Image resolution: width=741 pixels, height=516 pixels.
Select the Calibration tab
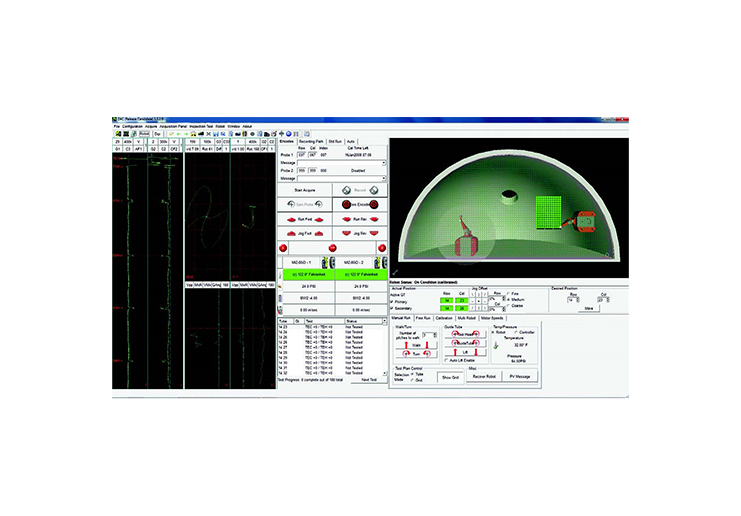point(444,318)
